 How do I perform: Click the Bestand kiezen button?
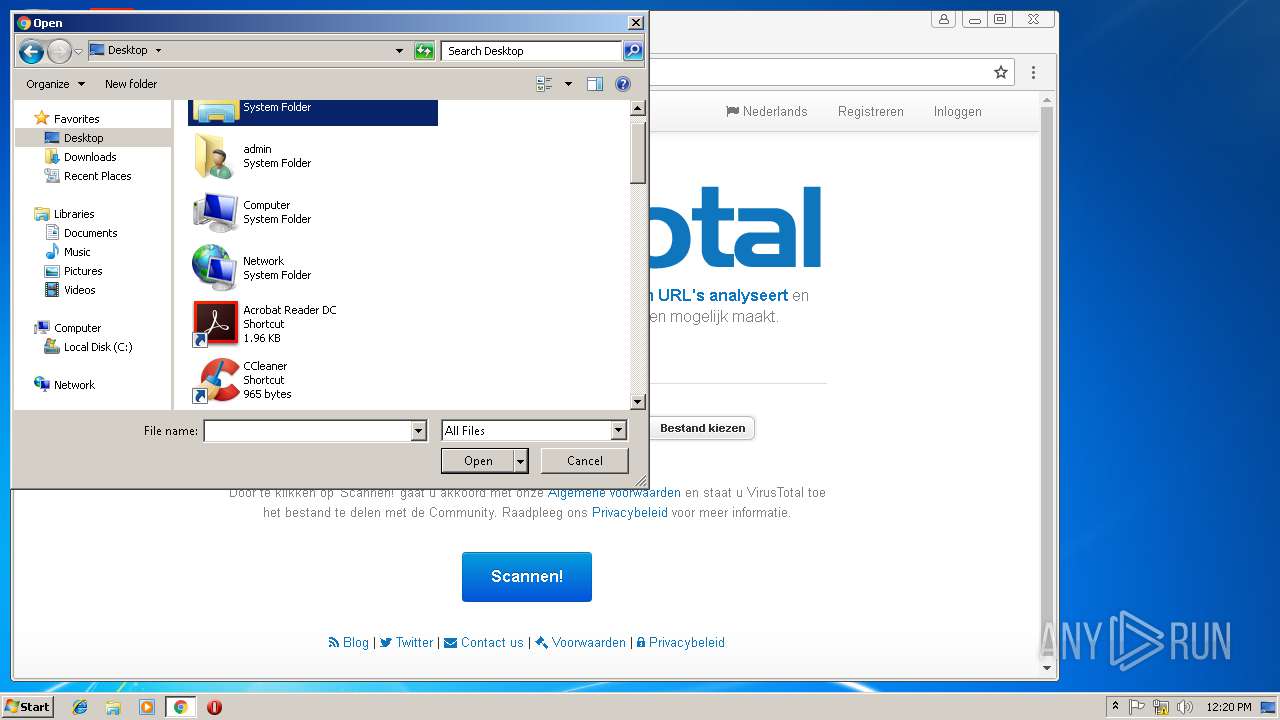coord(702,428)
